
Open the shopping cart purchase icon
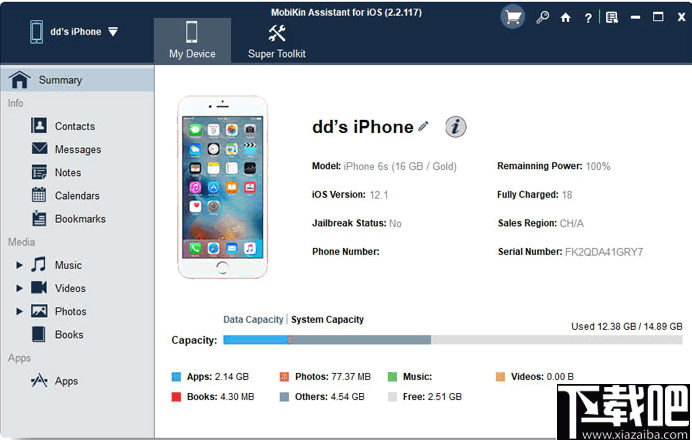pos(512,17)
